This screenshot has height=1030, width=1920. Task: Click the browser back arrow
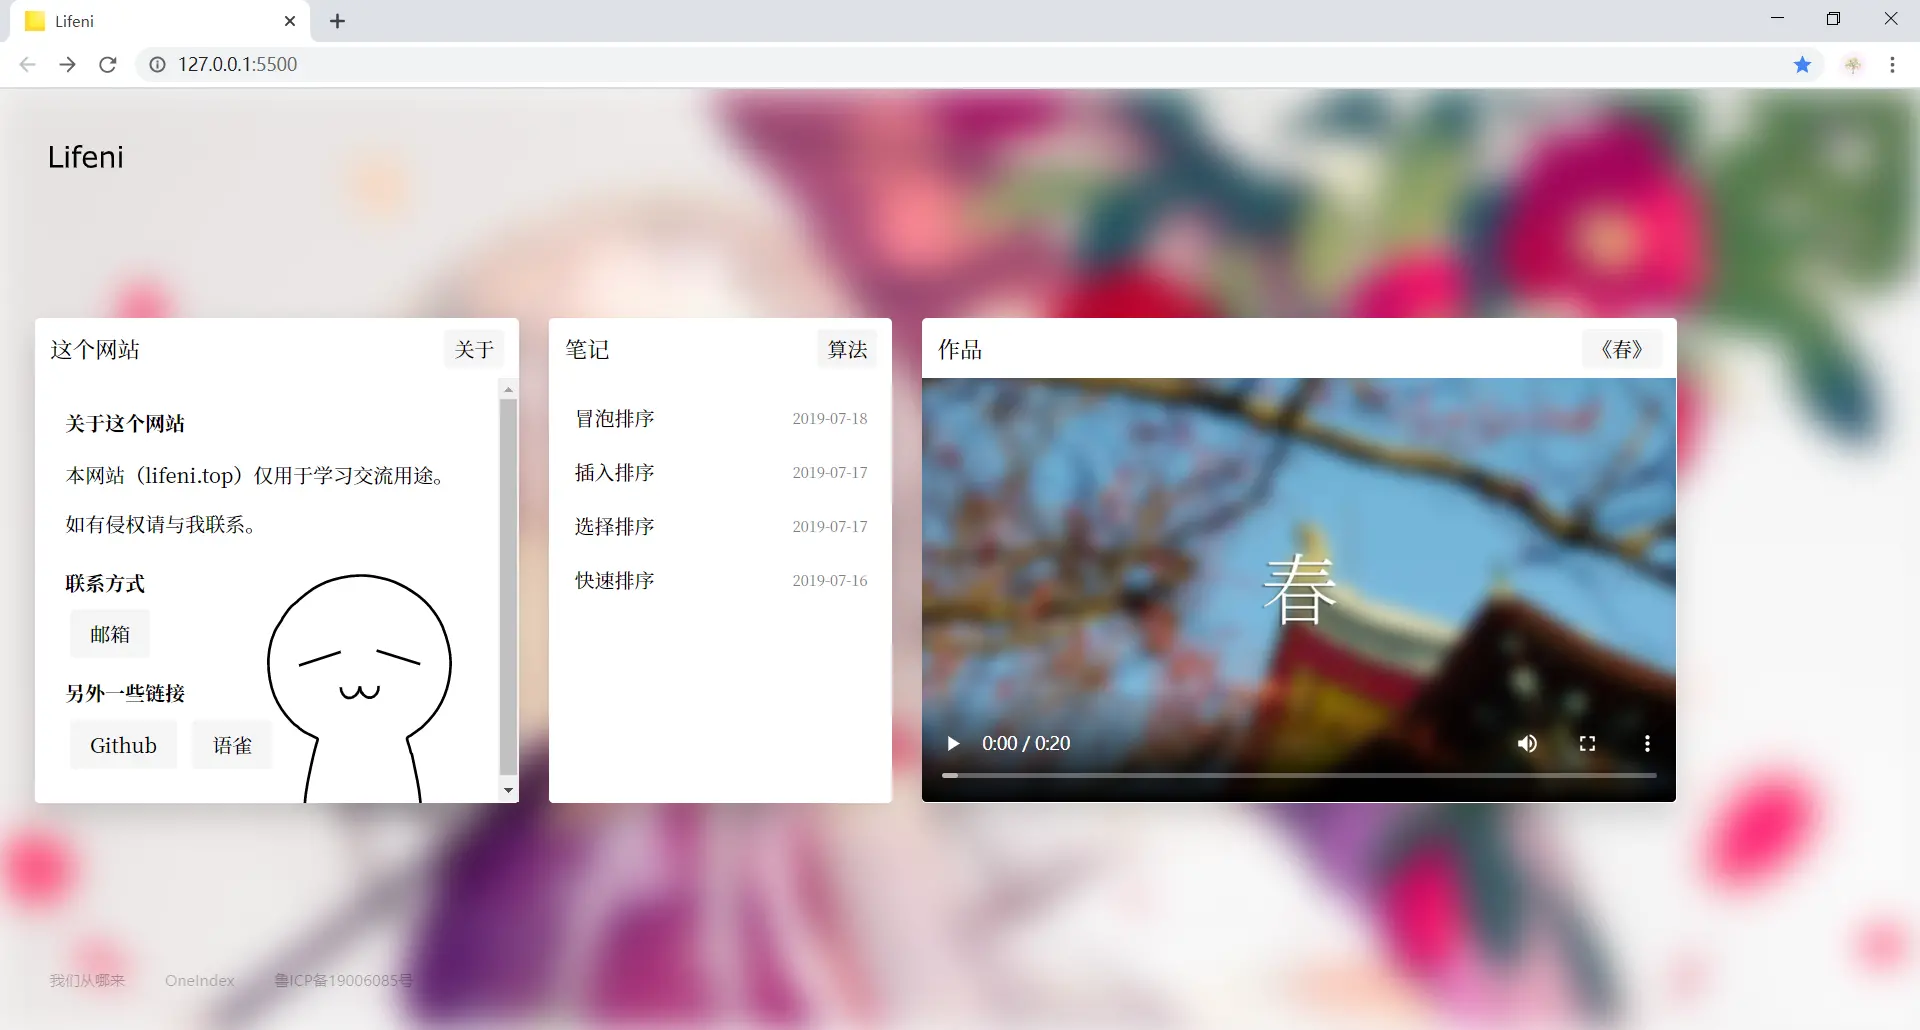pos(27,64)
